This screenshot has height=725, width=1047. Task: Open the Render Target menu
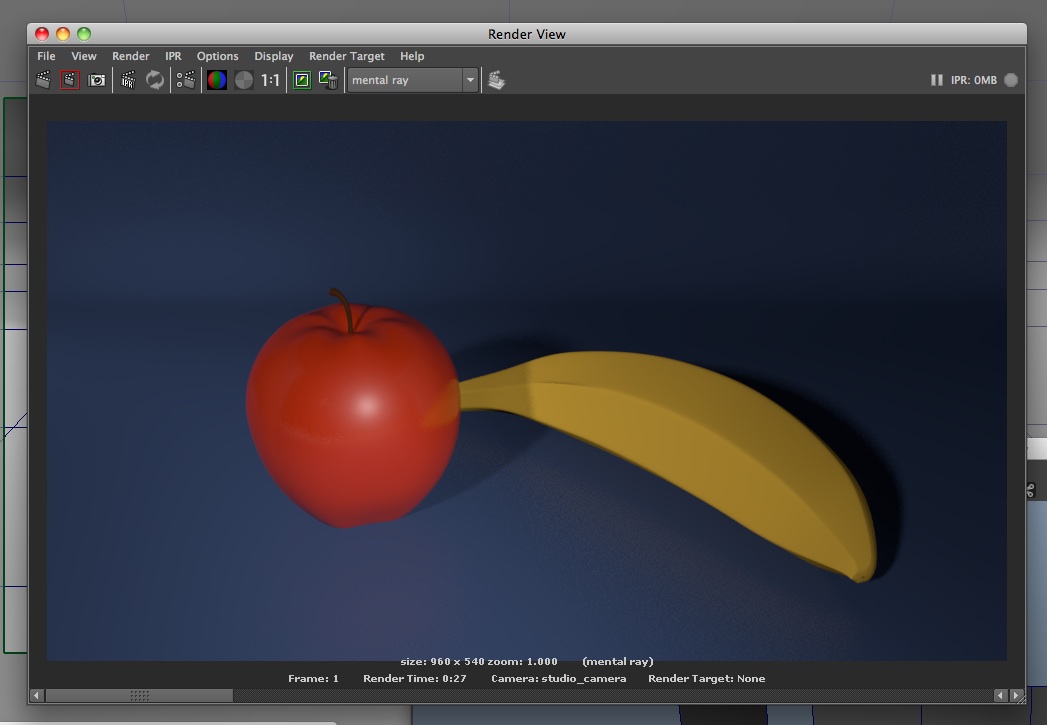point(346,56)
